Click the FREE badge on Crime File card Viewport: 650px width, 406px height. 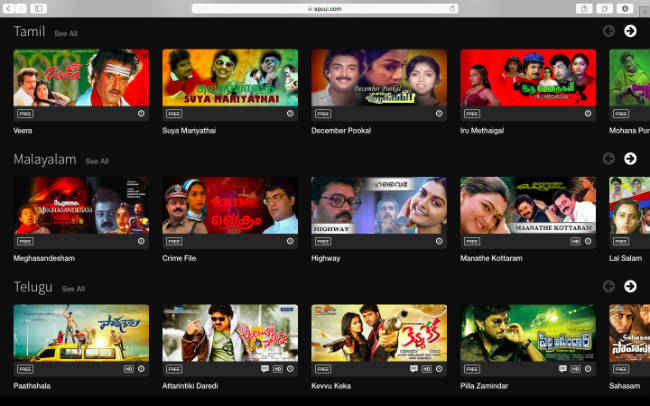pyautogui.click(x=174, y=241)
